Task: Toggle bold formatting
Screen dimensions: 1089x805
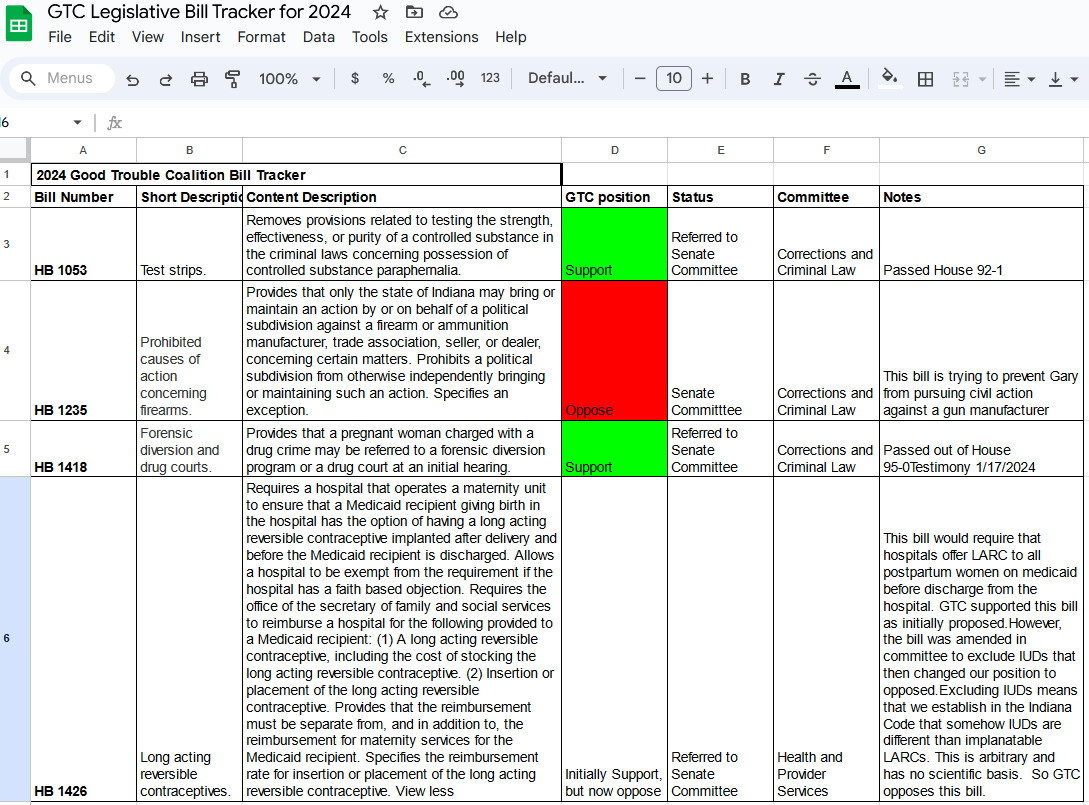Action: coord(745,79)
